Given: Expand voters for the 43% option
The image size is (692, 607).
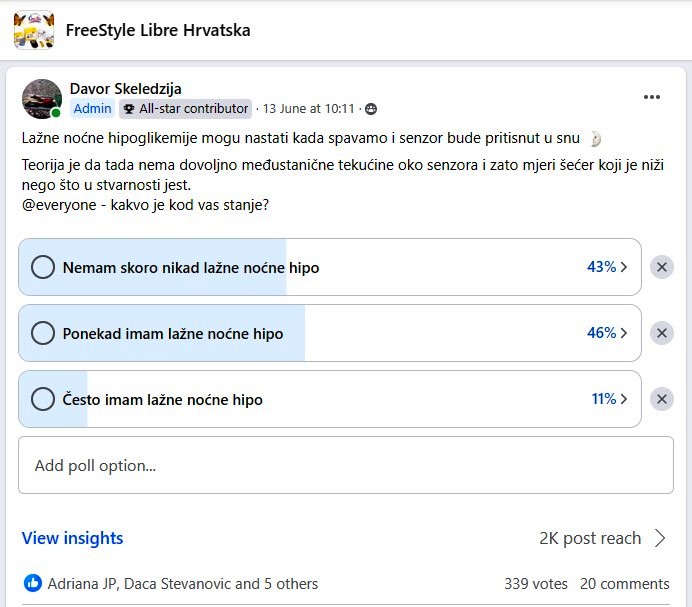Looking at the screenshot, I should (607, 267).
